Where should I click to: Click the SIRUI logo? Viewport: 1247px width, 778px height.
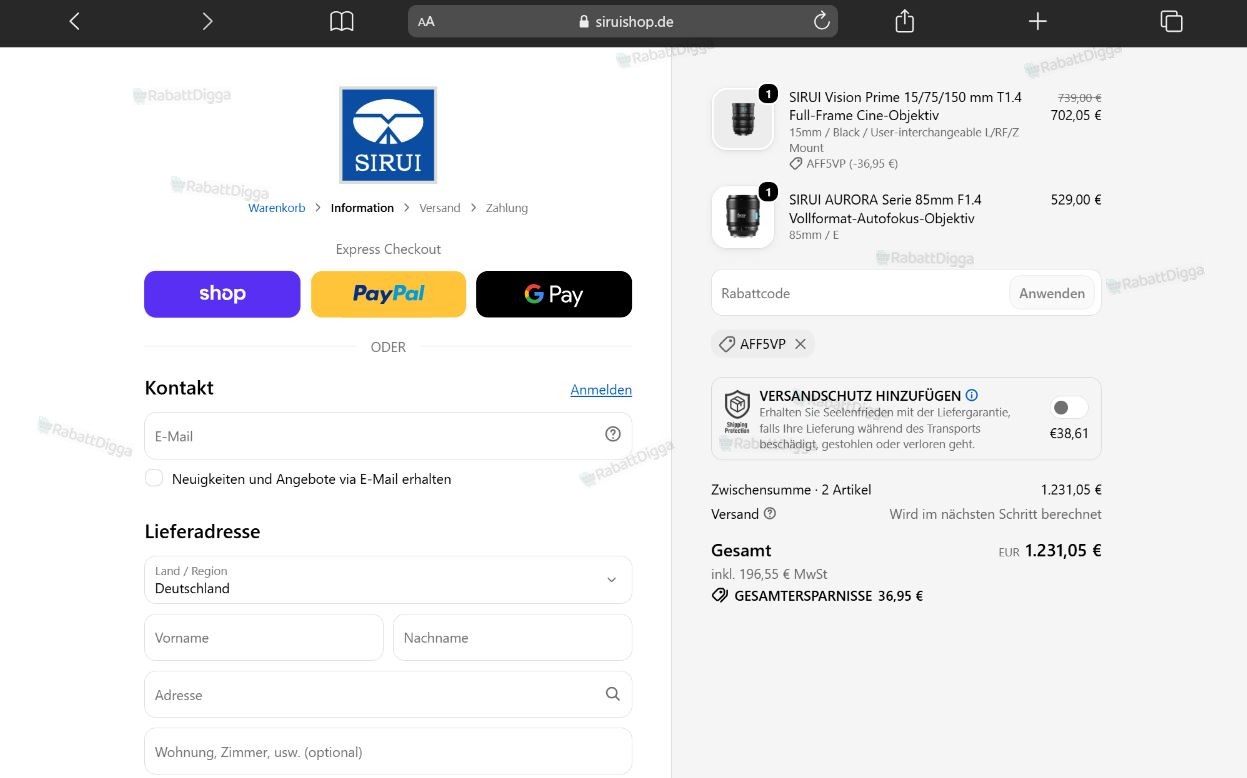pos(388,135)
